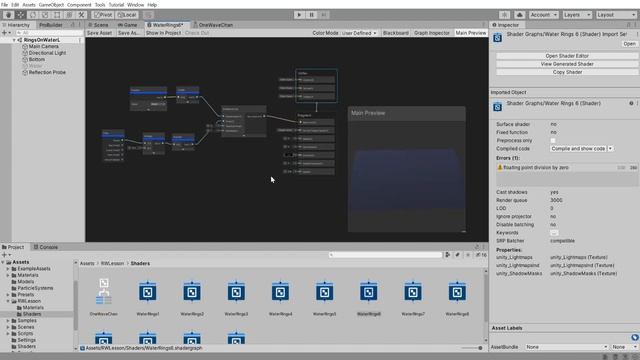Select the WaterRings7 shader graph asset
The height and width of the screenshot is (360, 640).
click(x=413, y=297)
